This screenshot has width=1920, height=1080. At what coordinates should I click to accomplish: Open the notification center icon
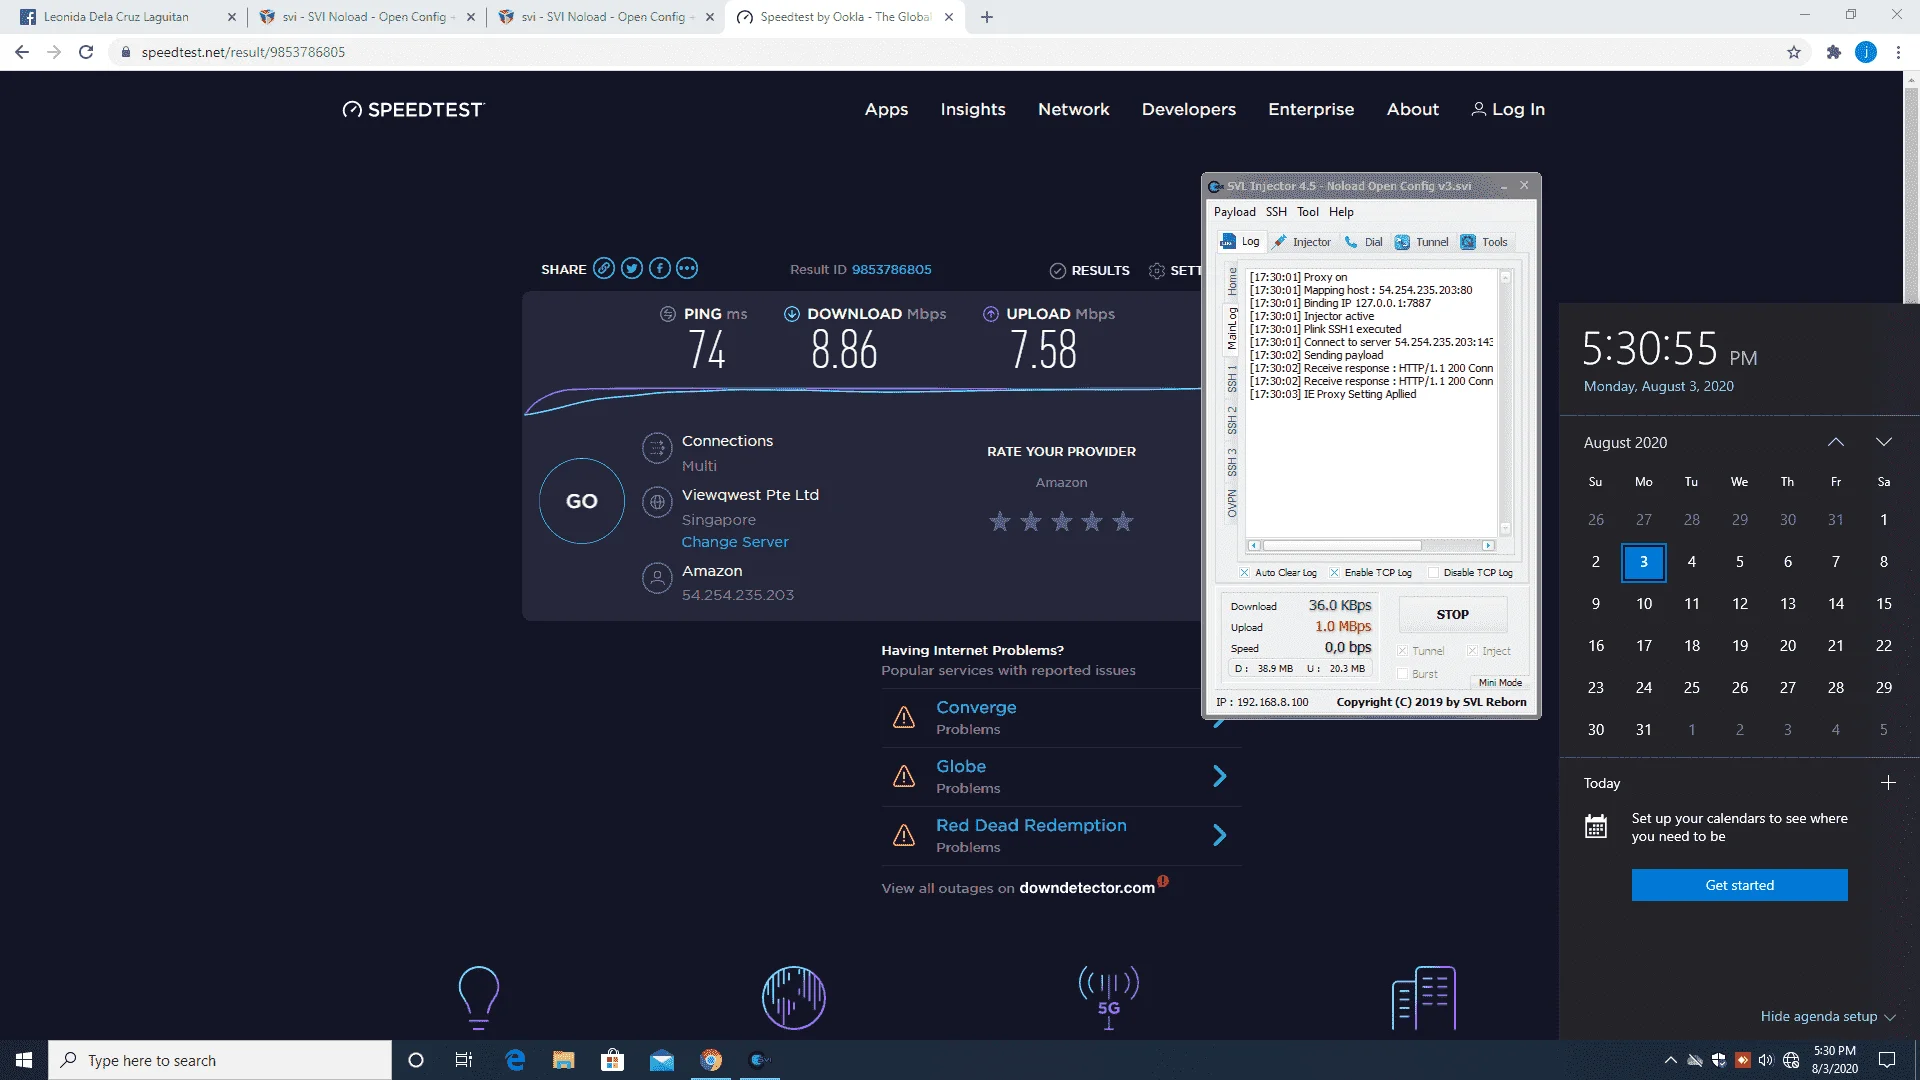coord(1887,1060)
